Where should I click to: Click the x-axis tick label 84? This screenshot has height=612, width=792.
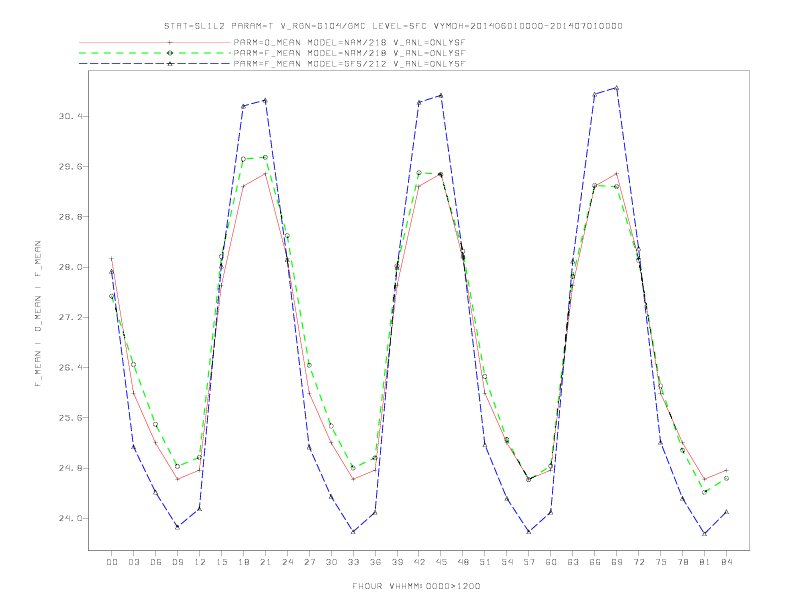point(726,562)
